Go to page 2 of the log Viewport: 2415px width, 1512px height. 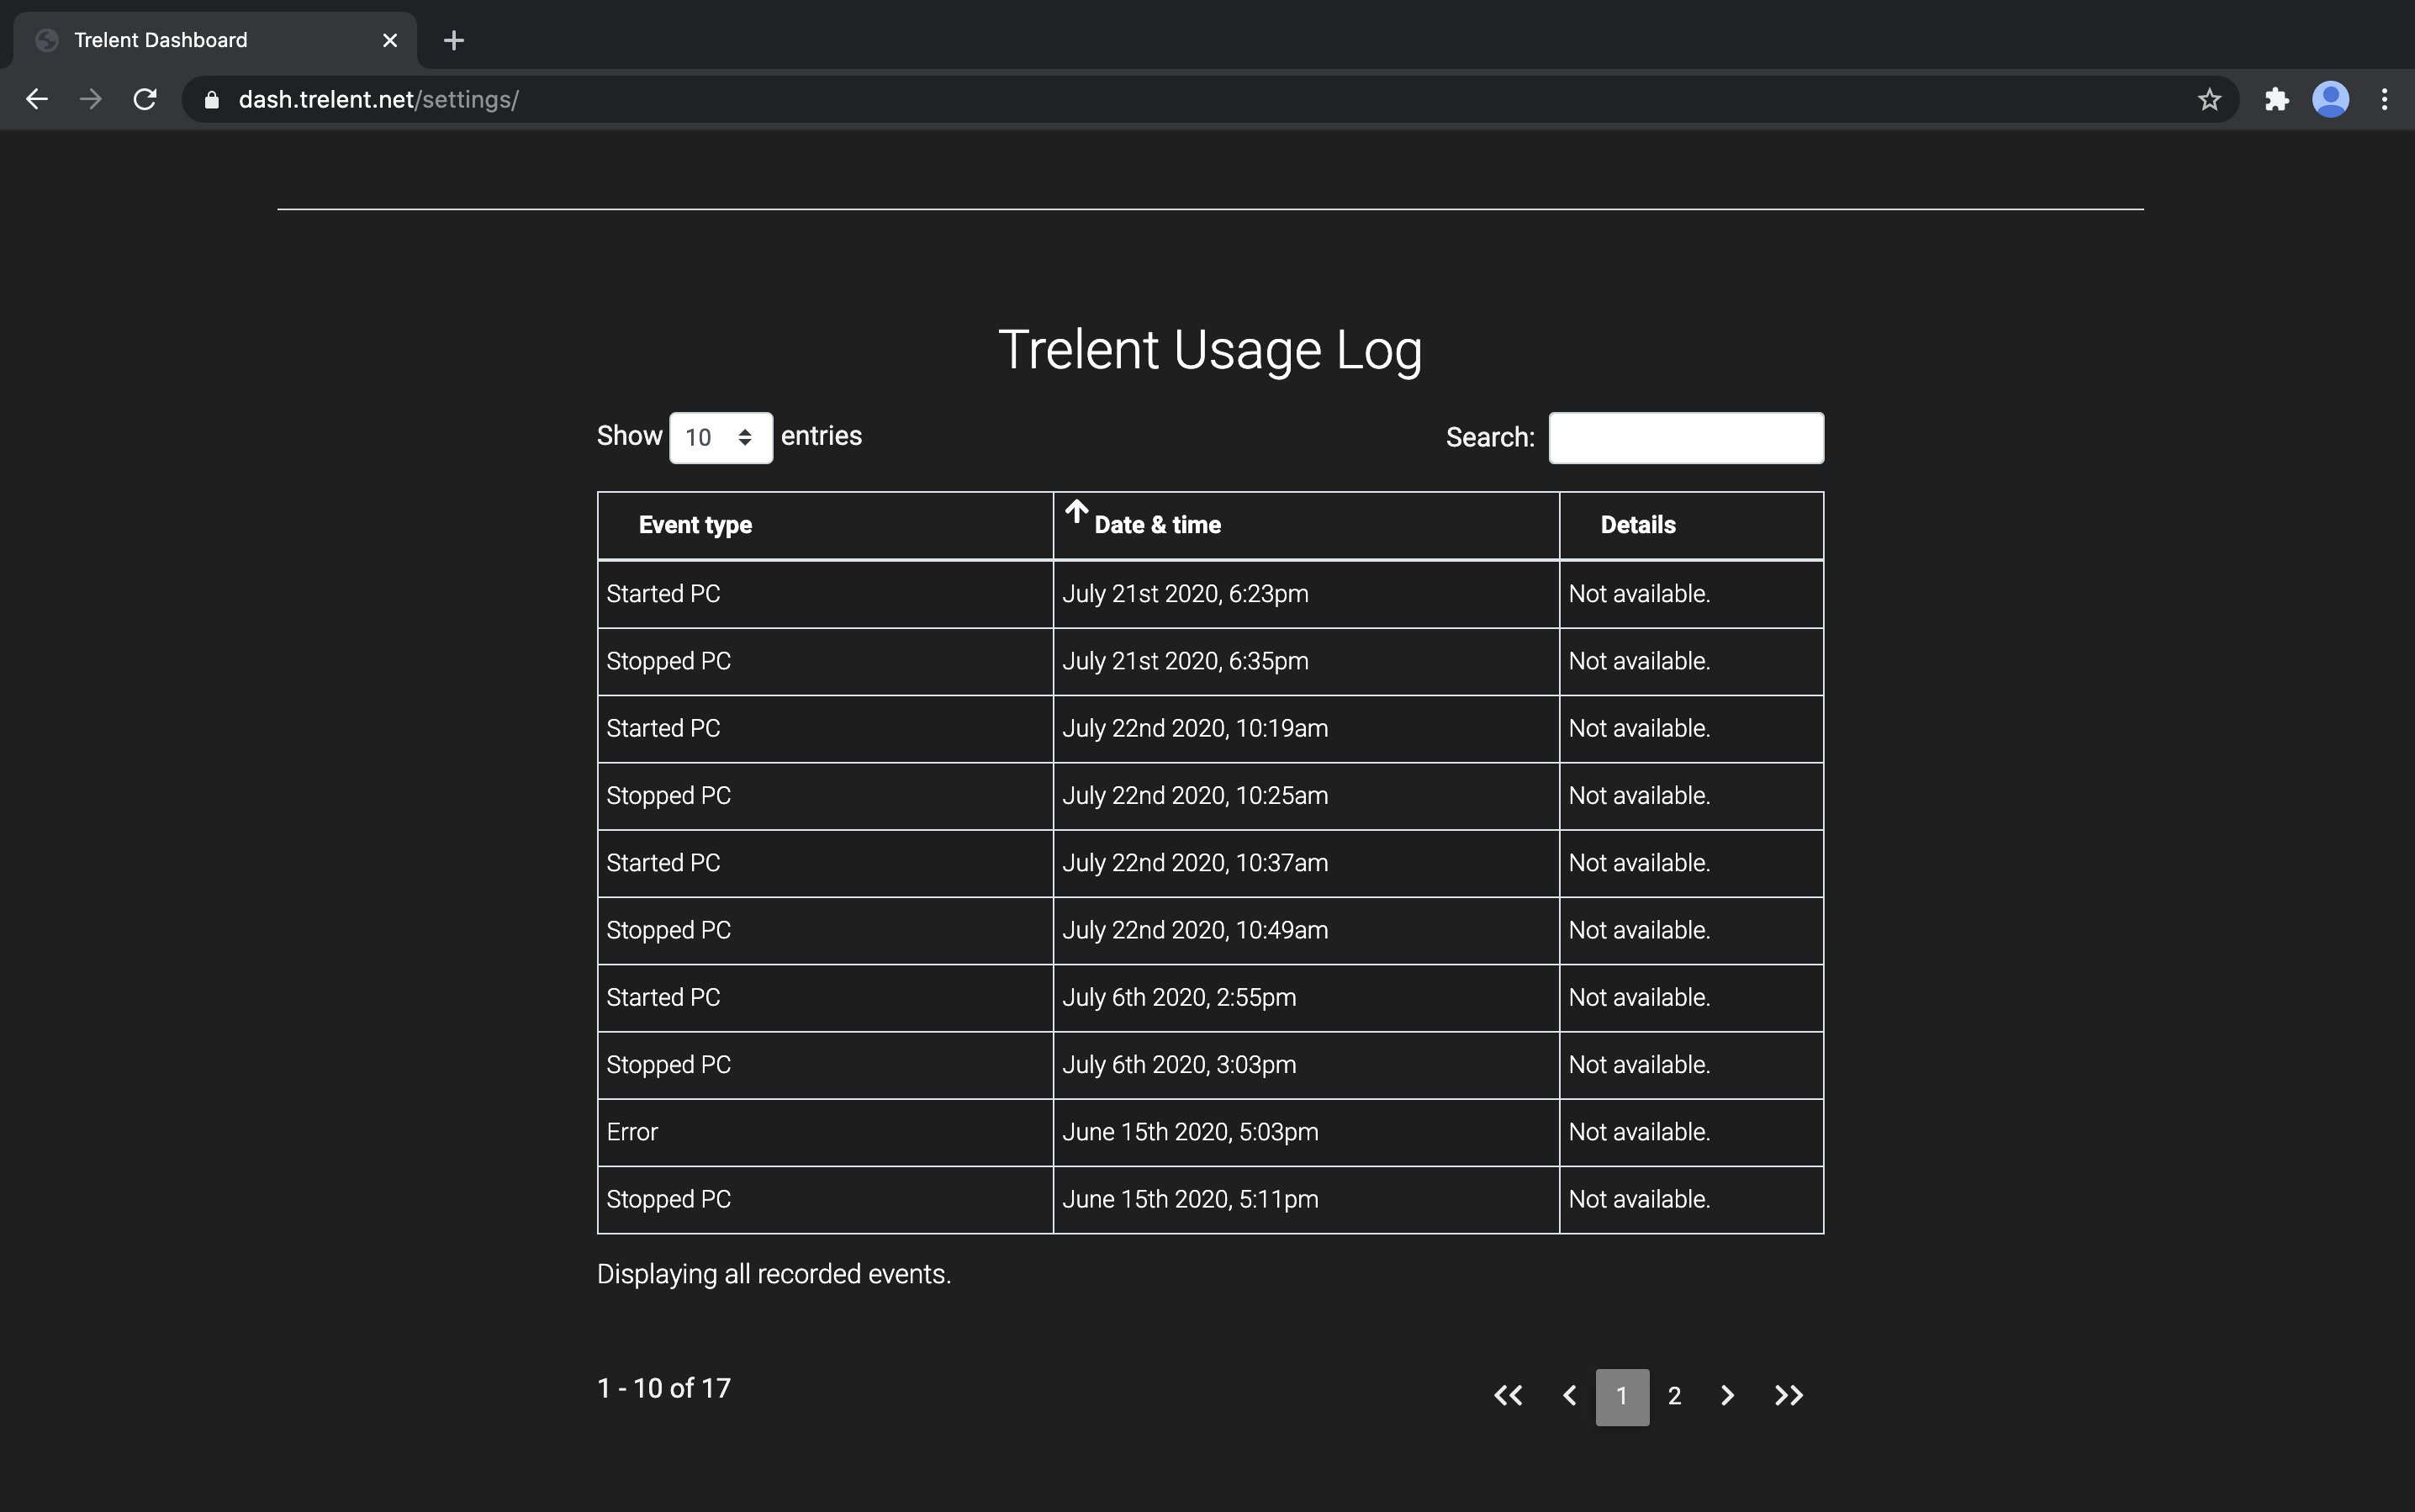(1674, 1396)
